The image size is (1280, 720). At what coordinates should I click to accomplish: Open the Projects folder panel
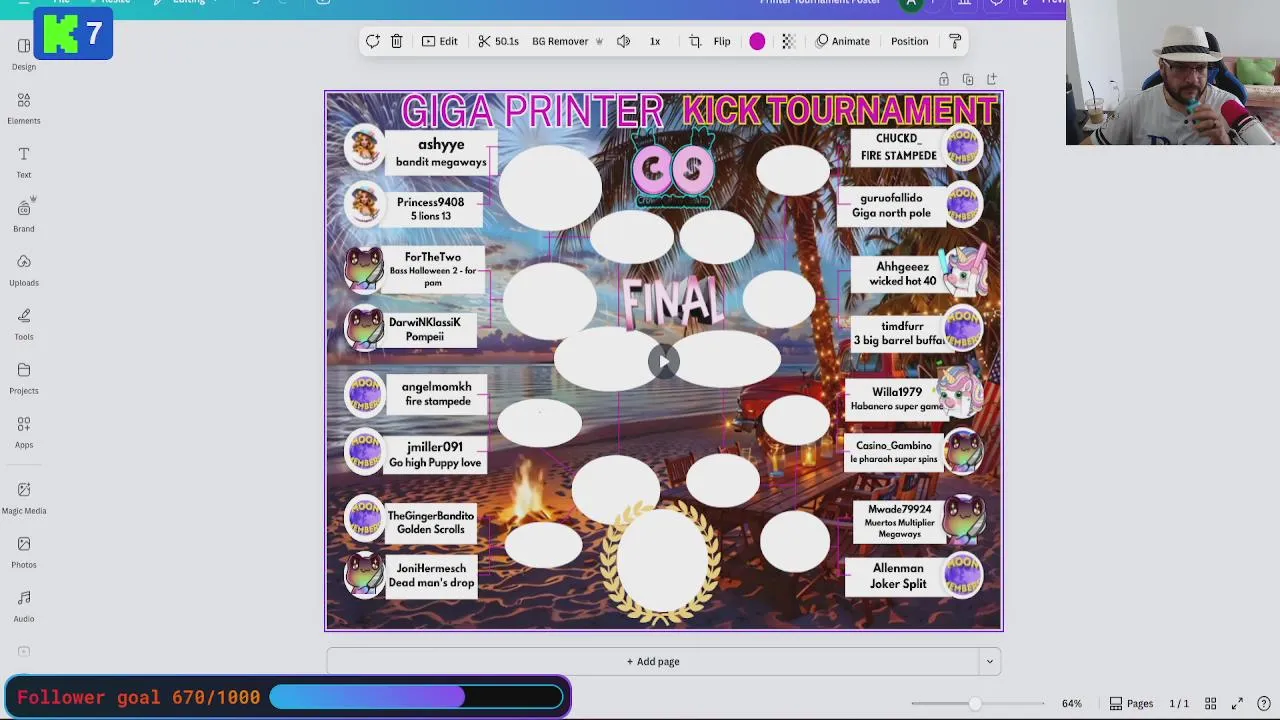pyautogui.click(x=24, y=379)
